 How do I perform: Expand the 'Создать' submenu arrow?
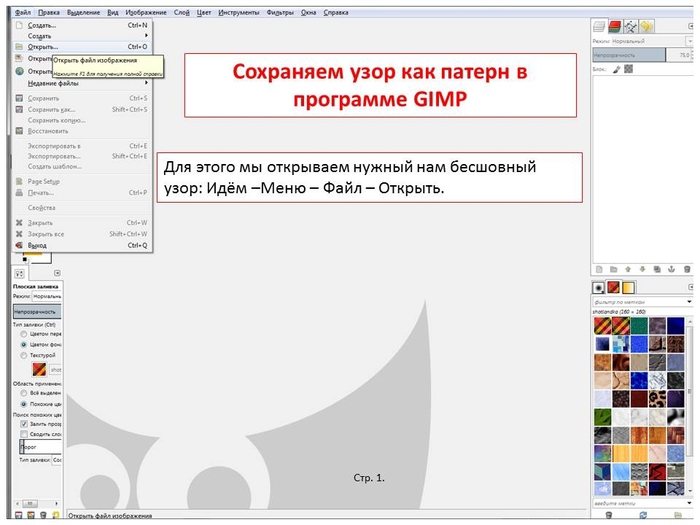pyautogui.click(x=146, y=36)
